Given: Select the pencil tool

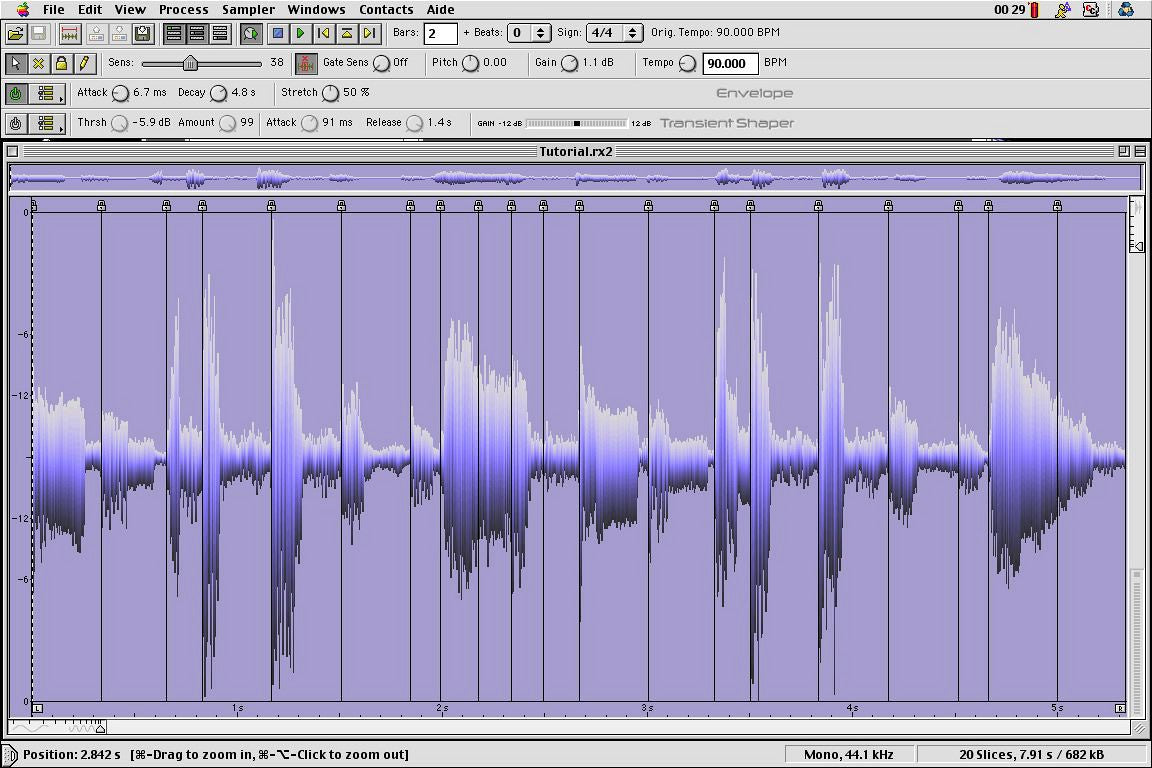Looking at the screenshot, I should click(x=82, y=62).
